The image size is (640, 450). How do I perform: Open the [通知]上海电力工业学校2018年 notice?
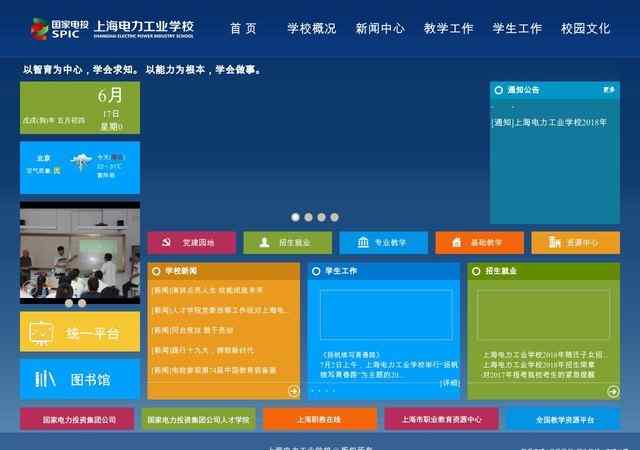pos(549,123)
